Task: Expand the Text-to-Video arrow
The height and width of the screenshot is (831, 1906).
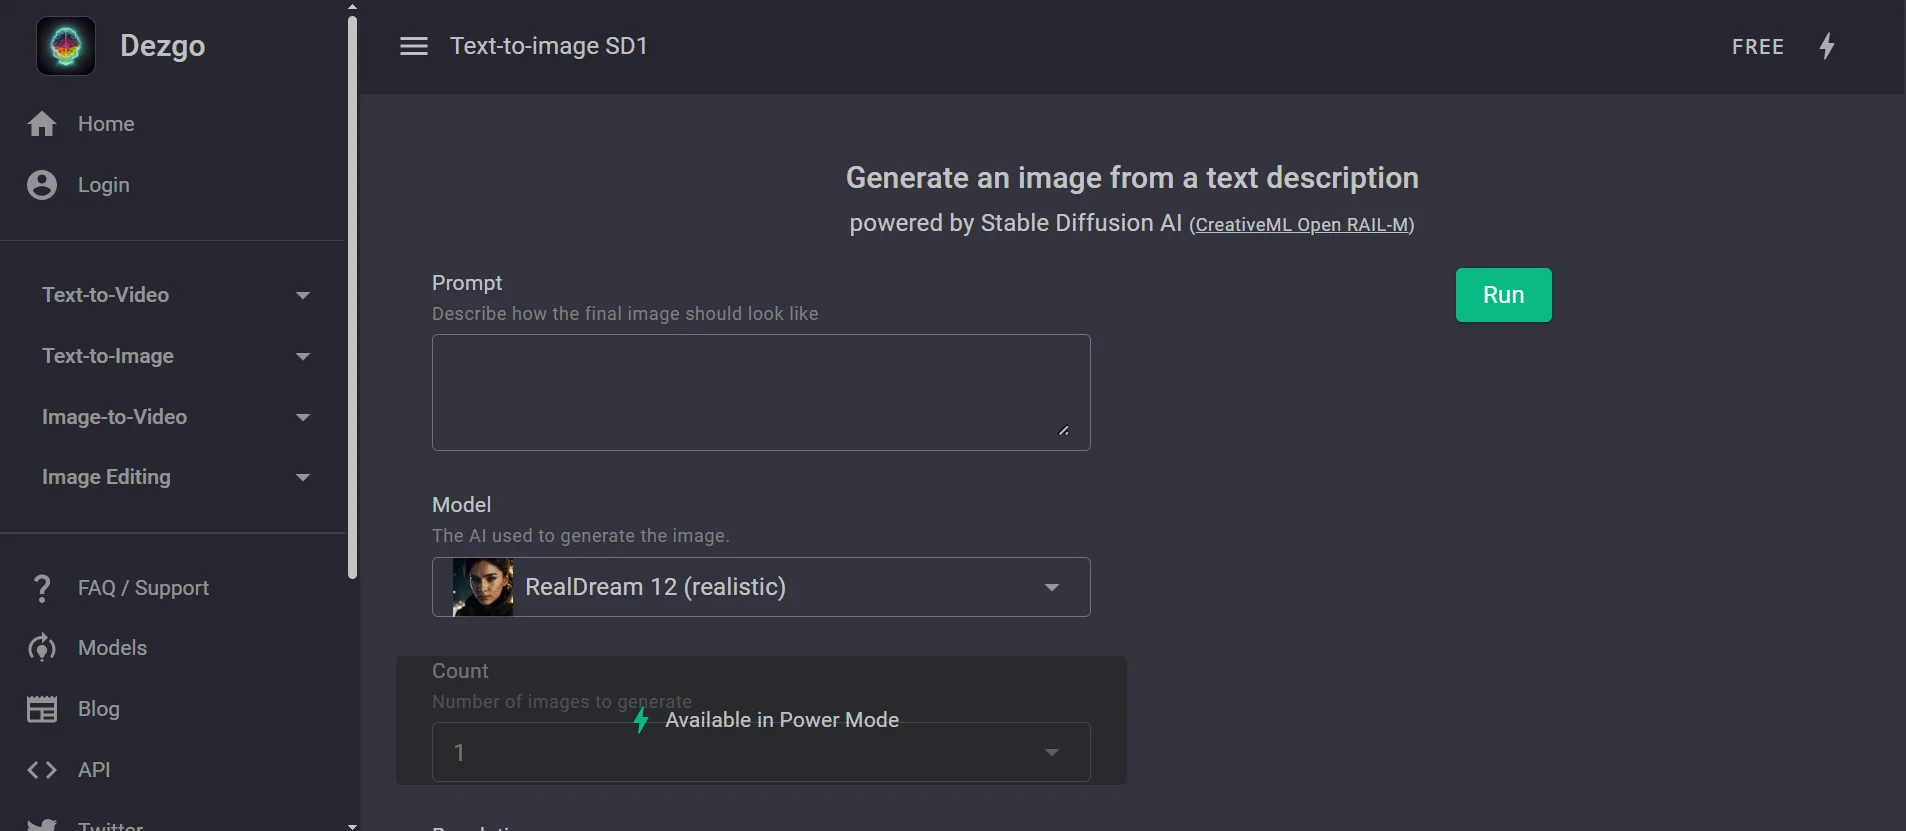Action: point(303,295)
